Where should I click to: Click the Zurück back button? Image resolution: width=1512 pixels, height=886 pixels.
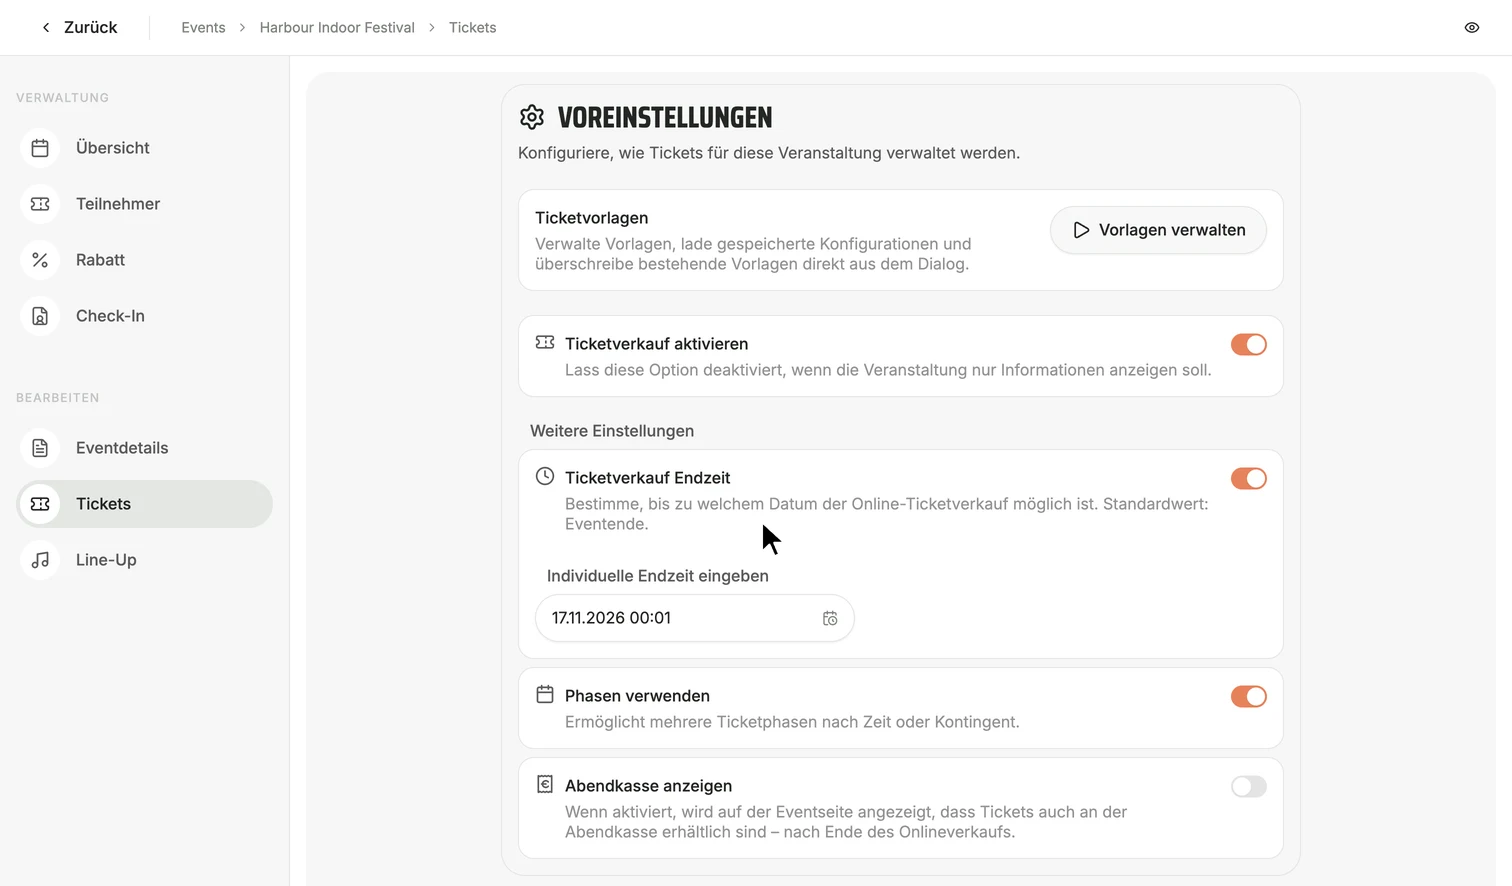79,28
